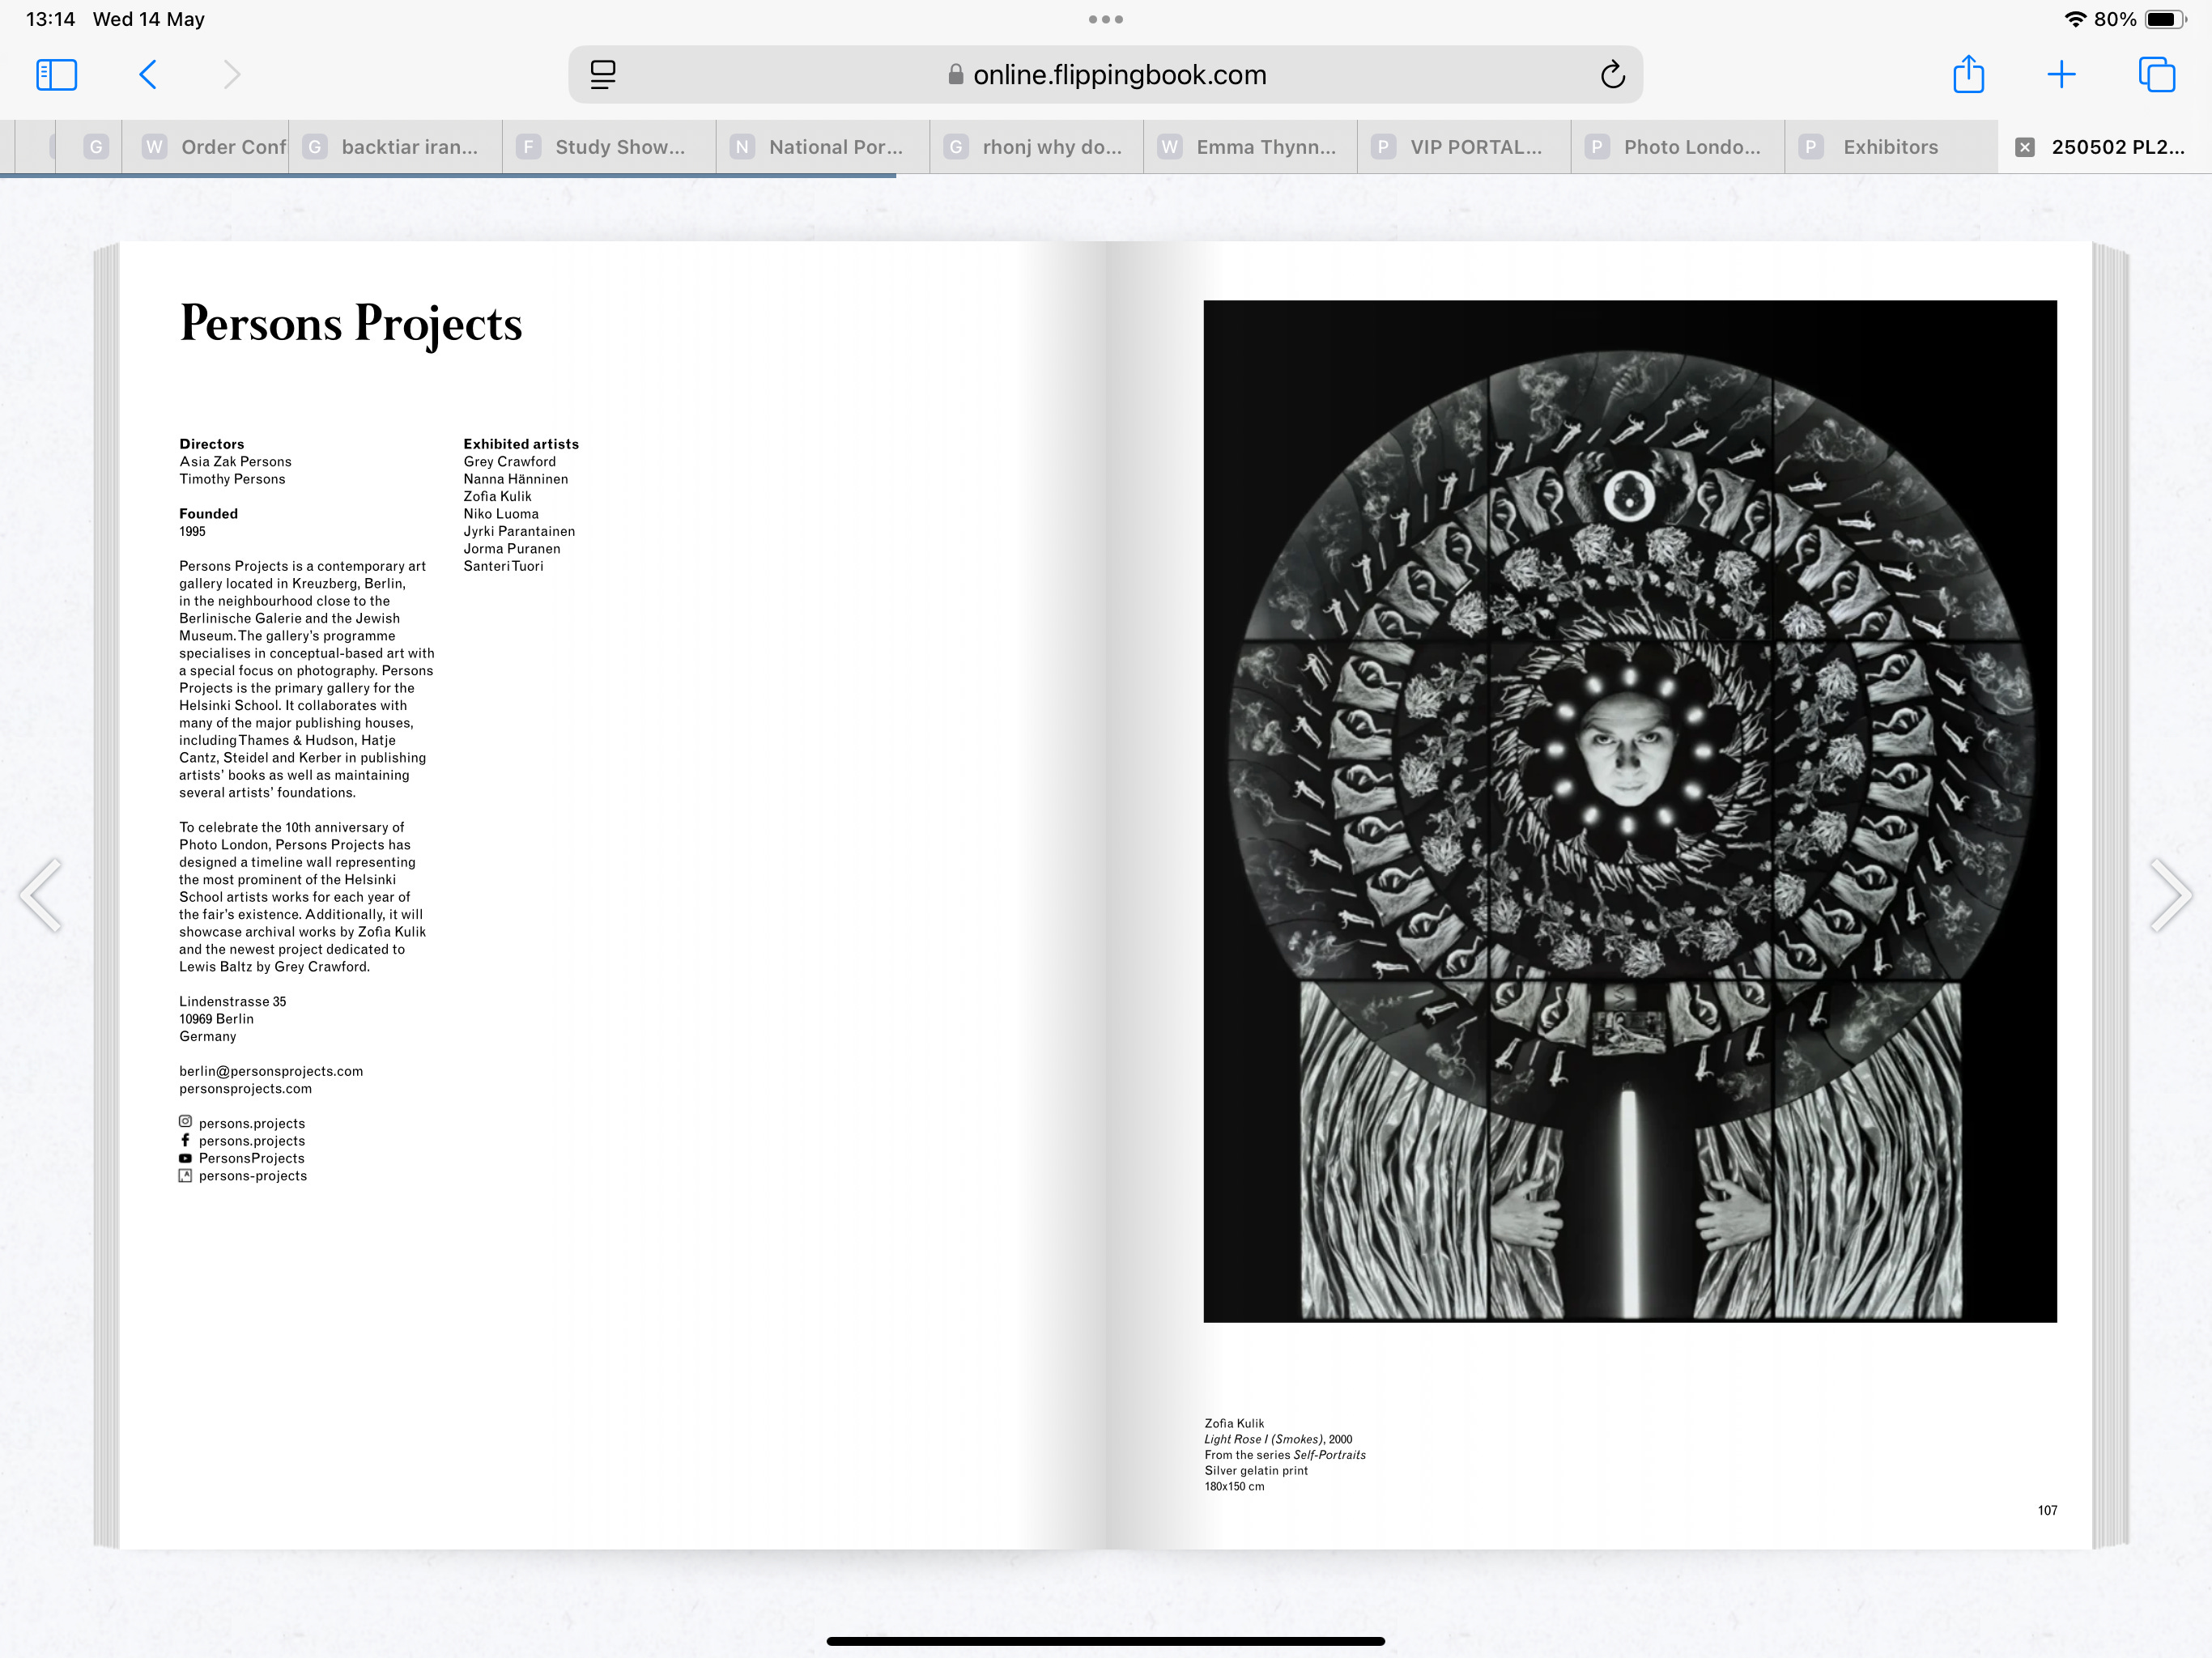
Task: Tap the 13:14 status bar clock
Action: (50, 19)
